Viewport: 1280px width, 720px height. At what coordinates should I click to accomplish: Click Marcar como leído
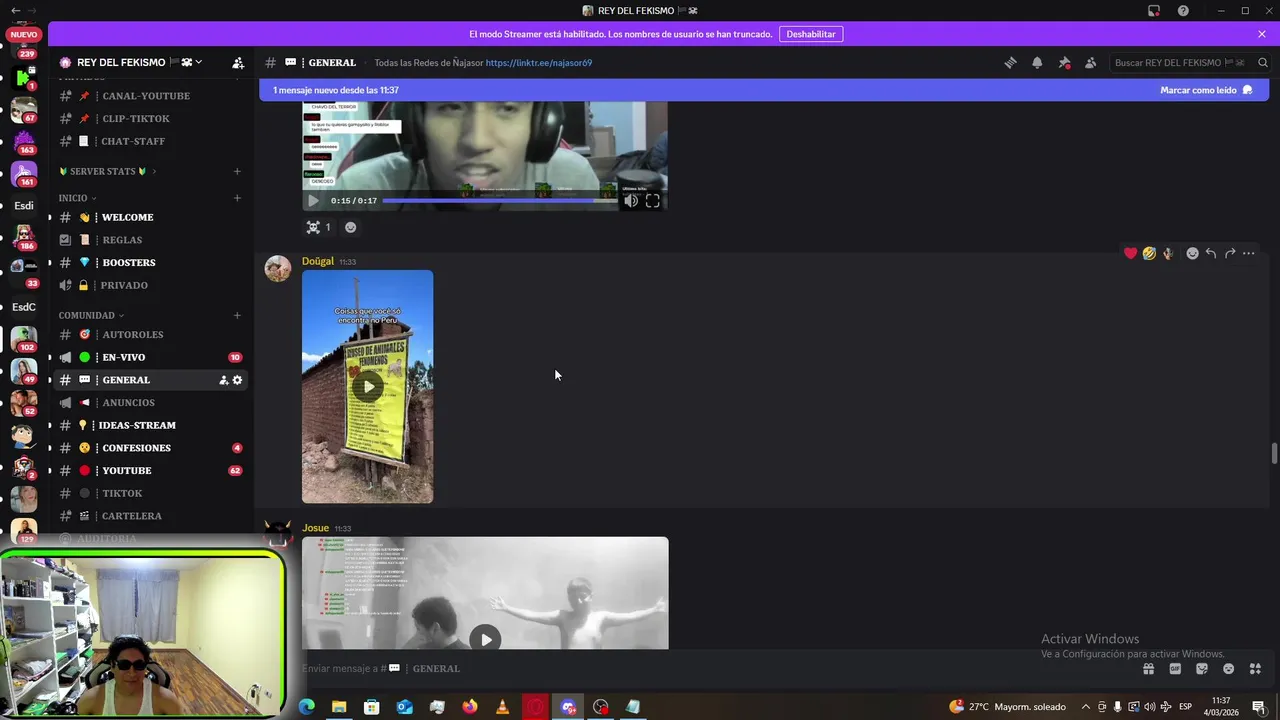point(1206,90)
